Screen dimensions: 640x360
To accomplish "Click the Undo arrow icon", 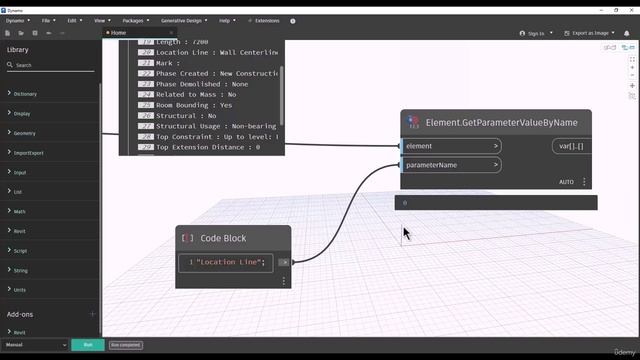I will tap(49, 33).
